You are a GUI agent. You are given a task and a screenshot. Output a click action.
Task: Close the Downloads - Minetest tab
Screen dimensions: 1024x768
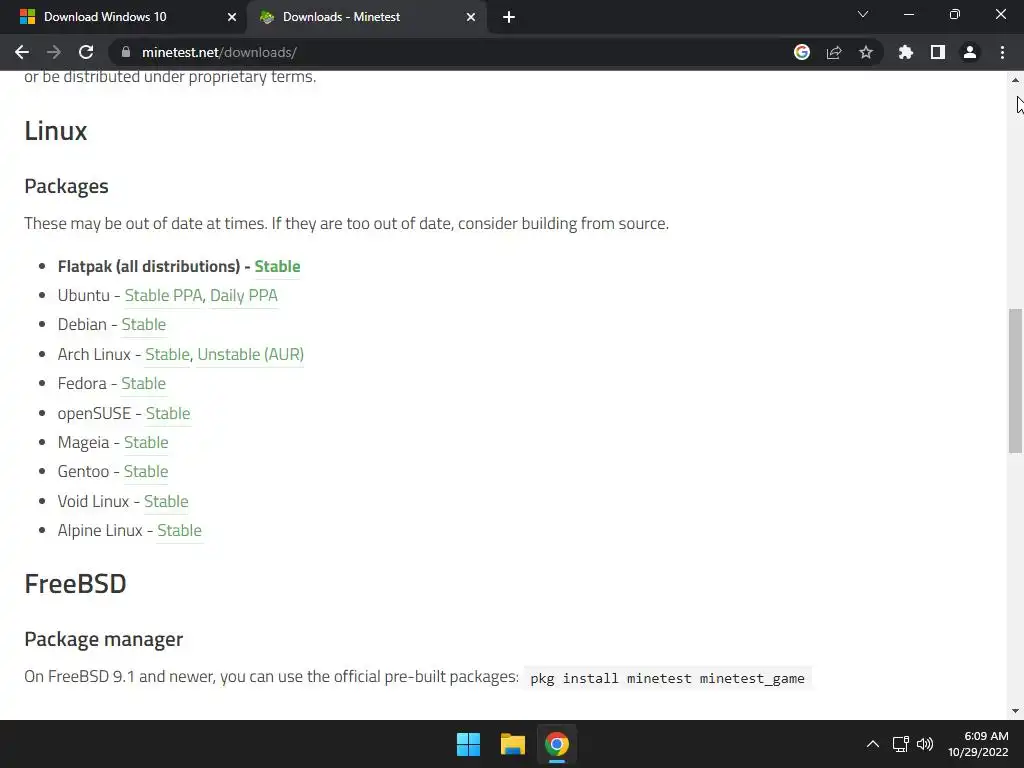tap(471, 17)
